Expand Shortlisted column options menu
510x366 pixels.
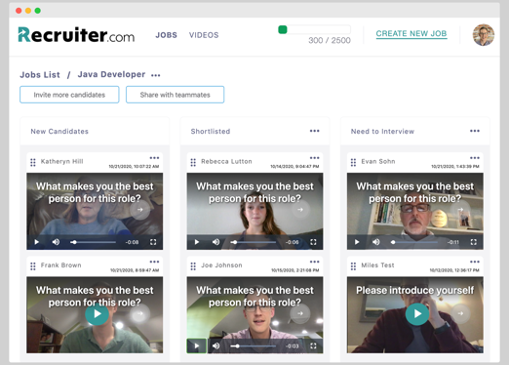click(314, 131)
